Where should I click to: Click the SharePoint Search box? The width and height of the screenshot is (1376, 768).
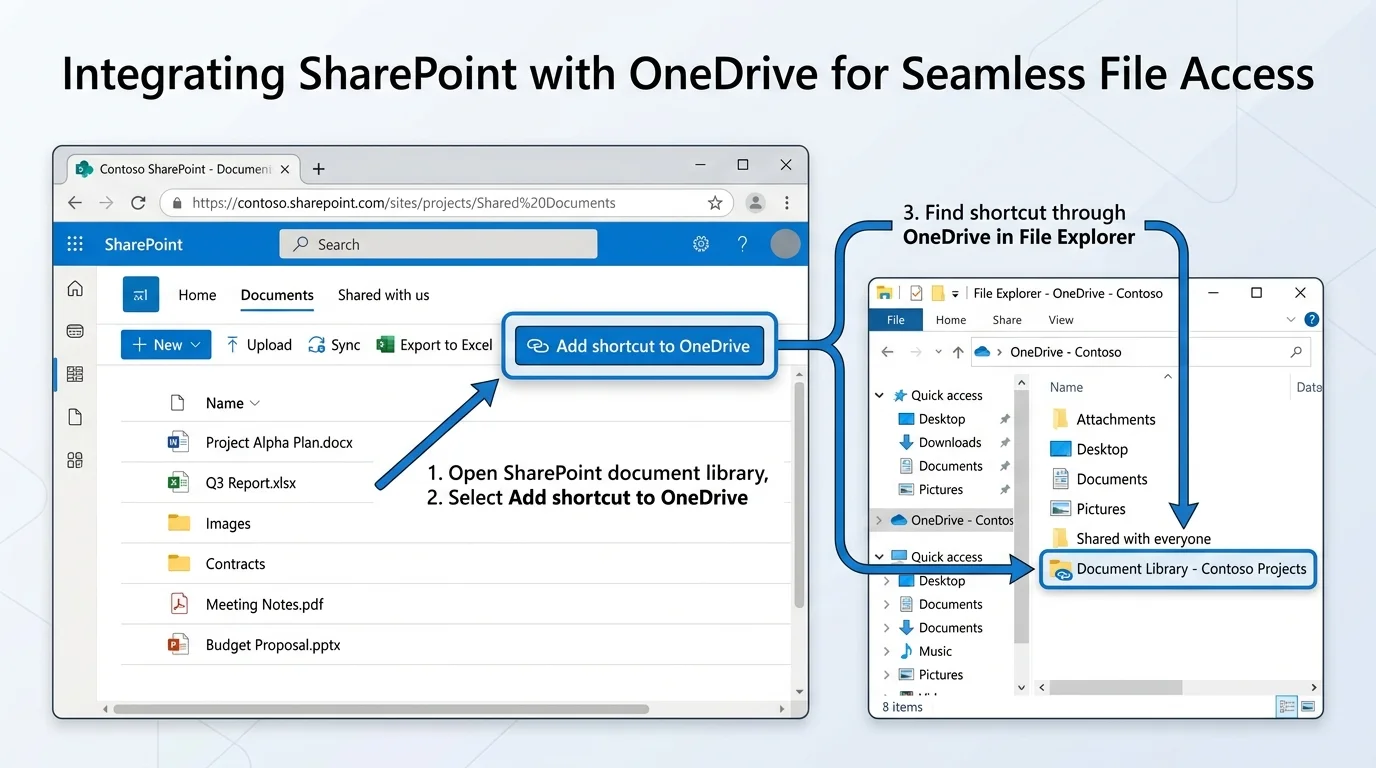[x=438, y=244]
